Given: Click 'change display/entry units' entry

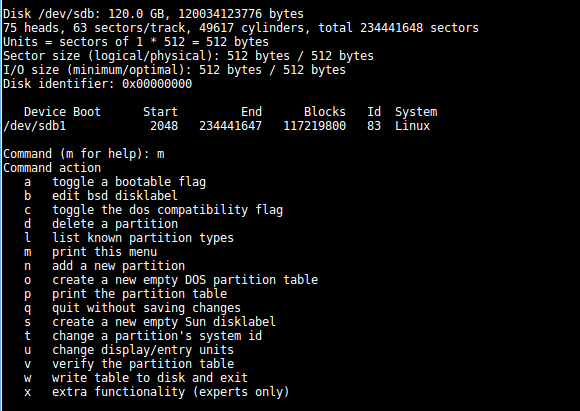Looking at the screenshot, I should [143, 350].
